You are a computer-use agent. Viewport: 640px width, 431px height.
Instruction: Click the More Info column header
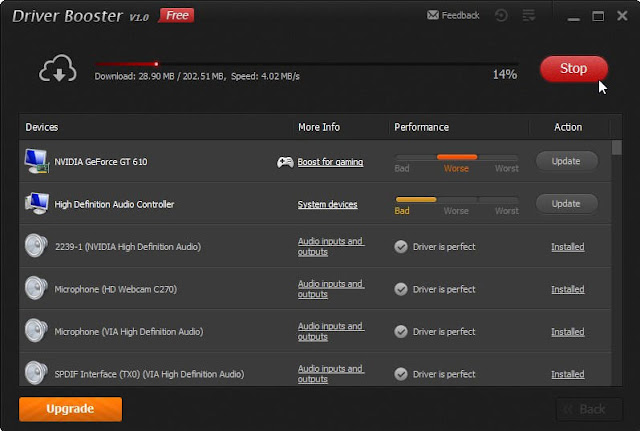tap(319, 127)
